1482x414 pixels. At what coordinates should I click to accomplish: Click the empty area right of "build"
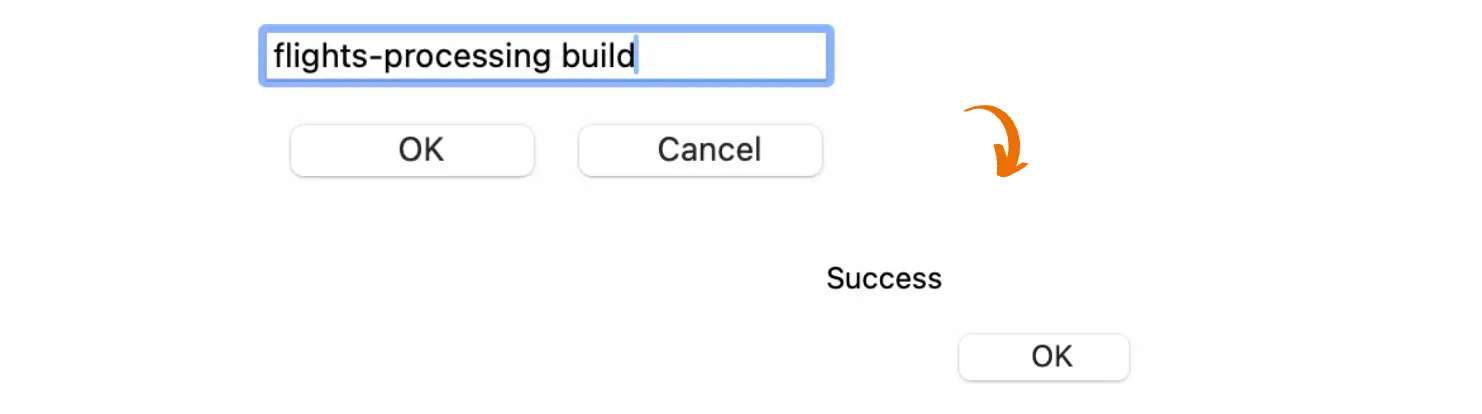[x=730, y=56]
